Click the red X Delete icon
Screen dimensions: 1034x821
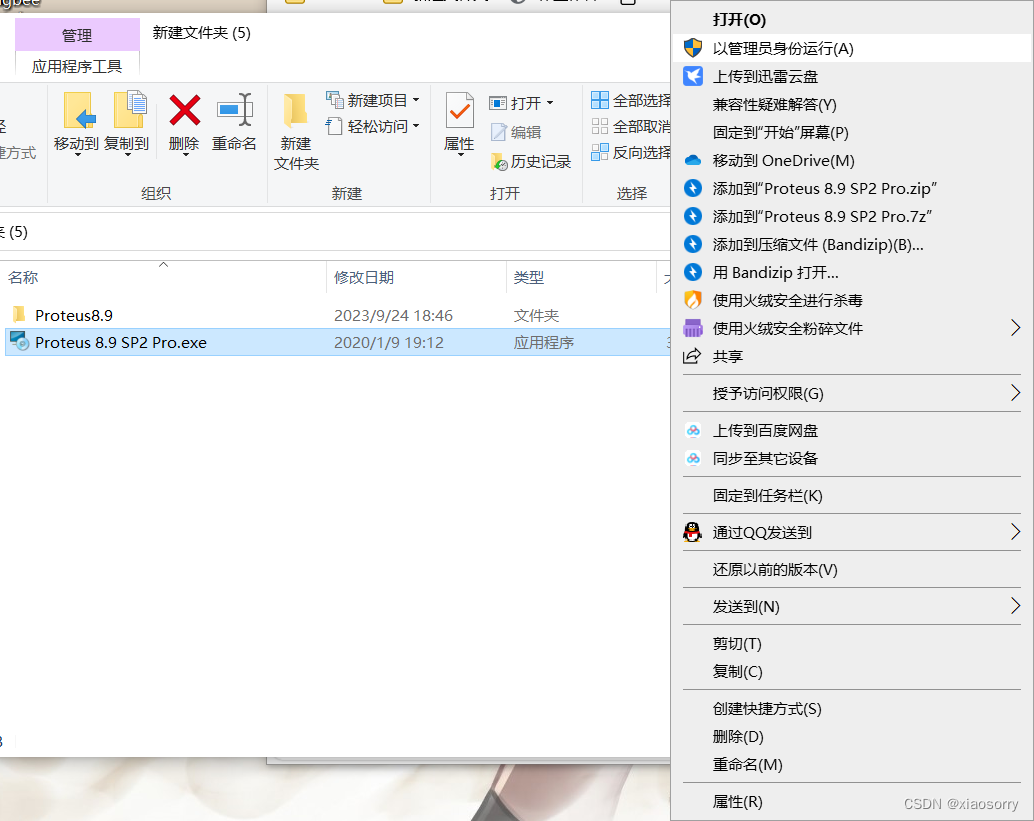point(185,110)
